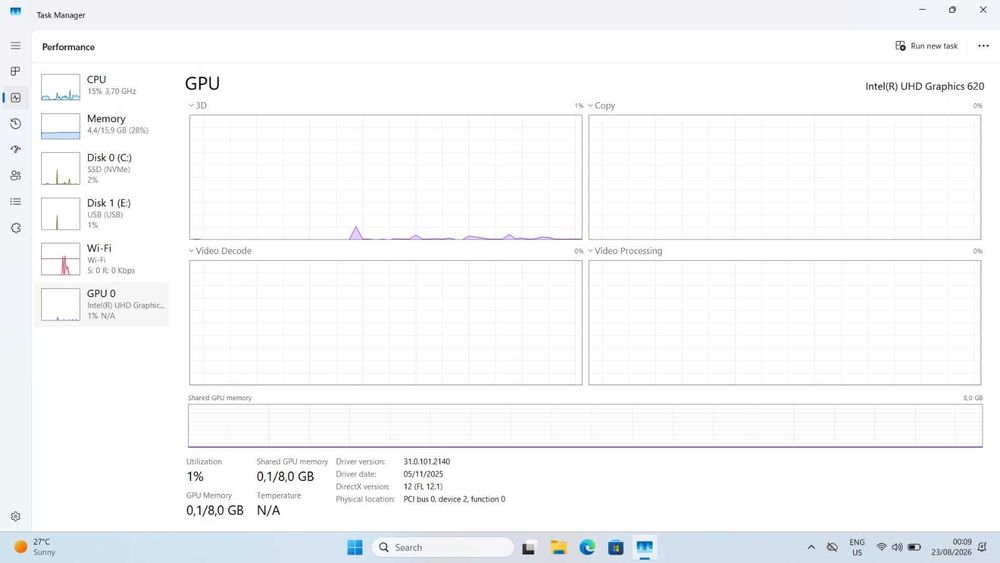Select GPU 0 performance item
The image size is (1000, 563).
(x=102, y=304)
